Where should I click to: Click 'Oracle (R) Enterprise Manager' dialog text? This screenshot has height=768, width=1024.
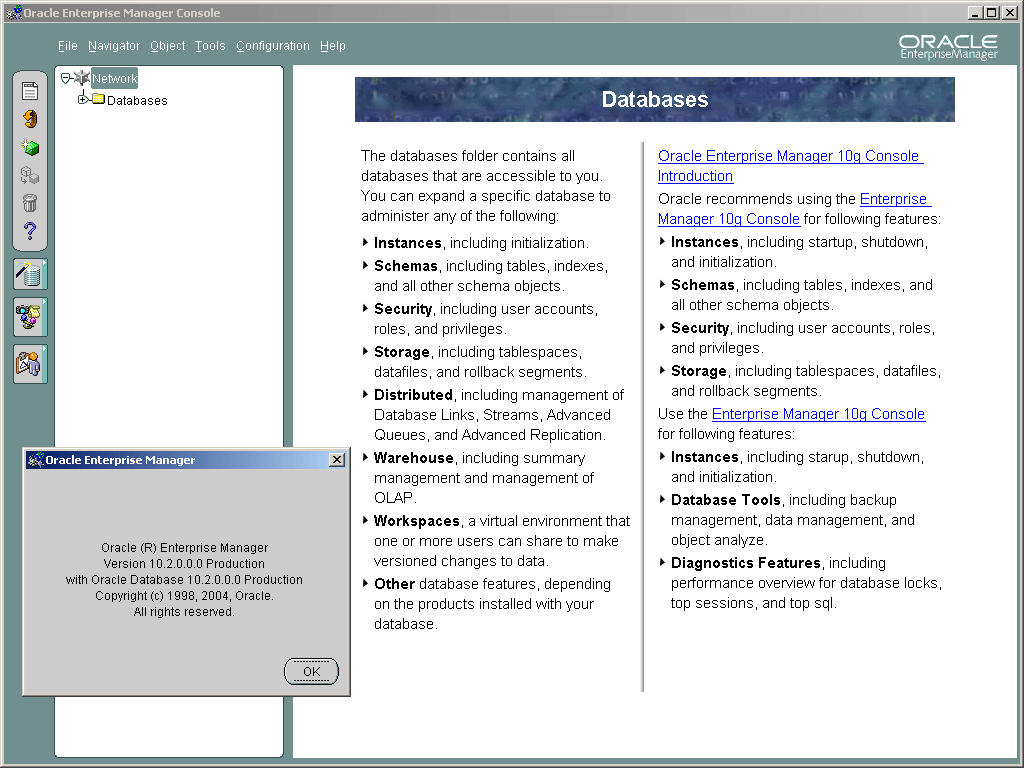(x=184, y=548)
